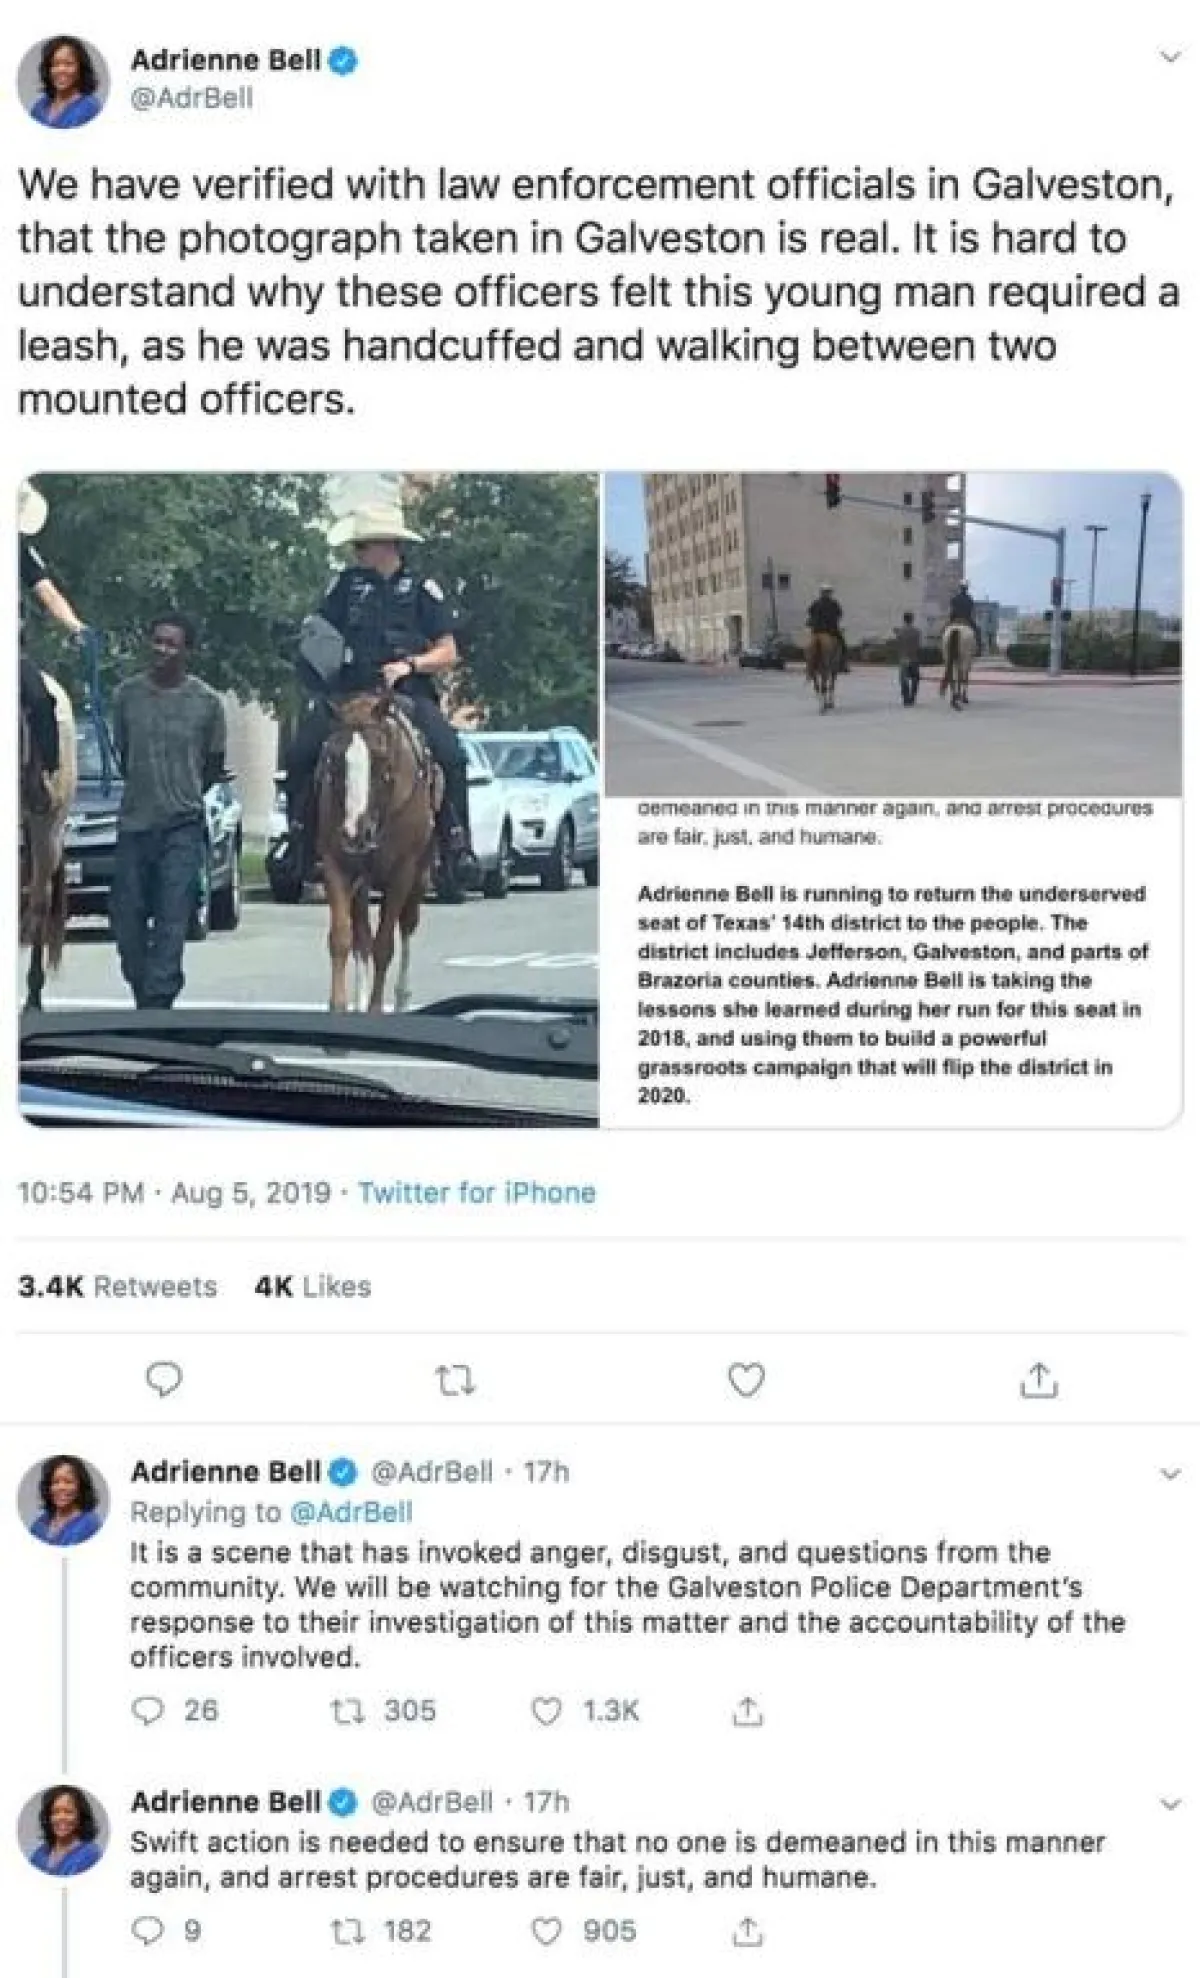View the 3.4K Retweets list
Viewport: 1200px width, 1978px height.
[x=117, y=1287]
